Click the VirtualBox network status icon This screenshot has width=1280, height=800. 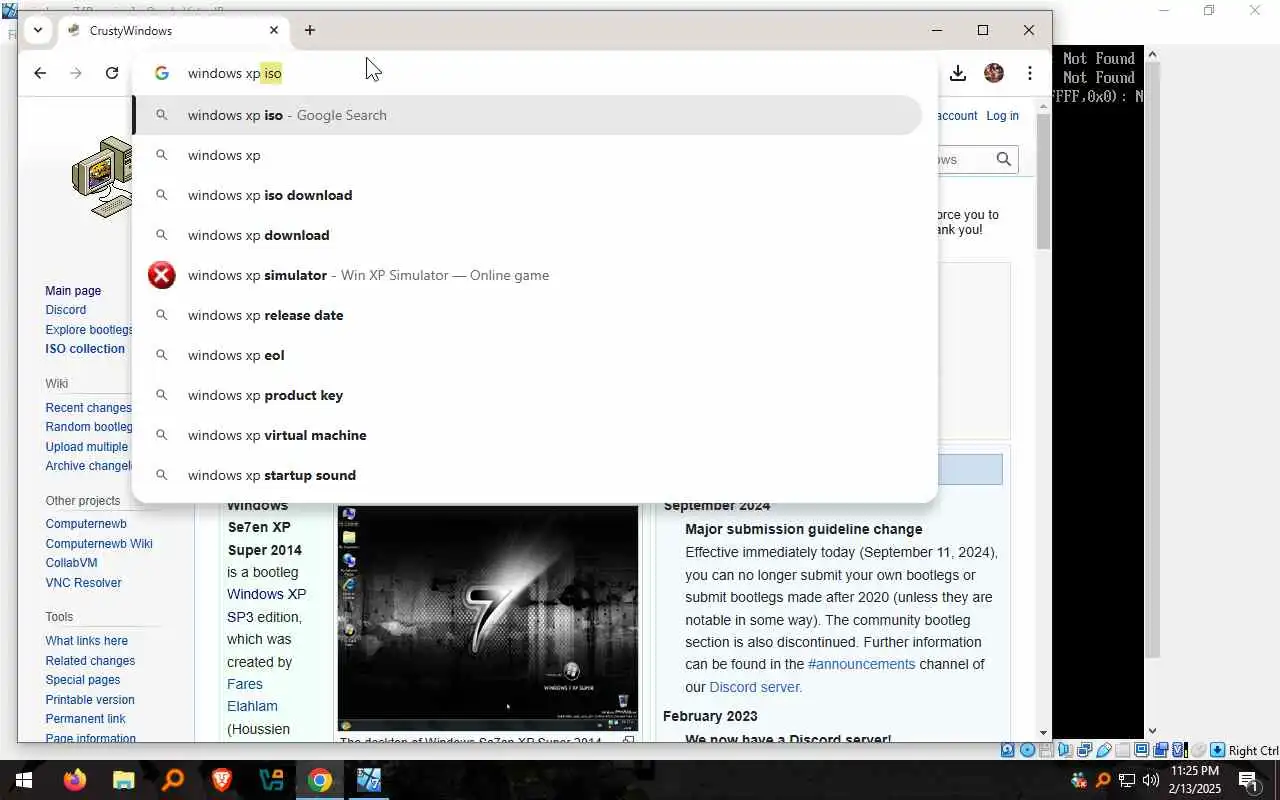coord(1084,750)
